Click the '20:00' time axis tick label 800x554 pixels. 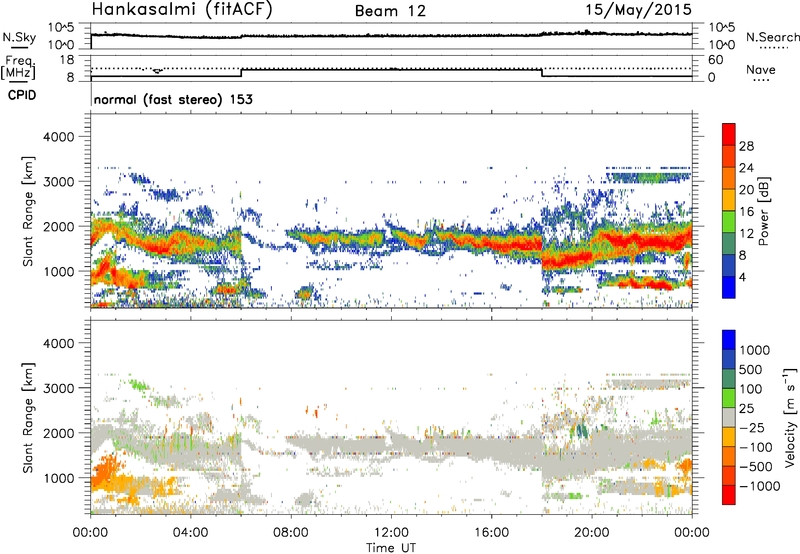tap(591, 533)
